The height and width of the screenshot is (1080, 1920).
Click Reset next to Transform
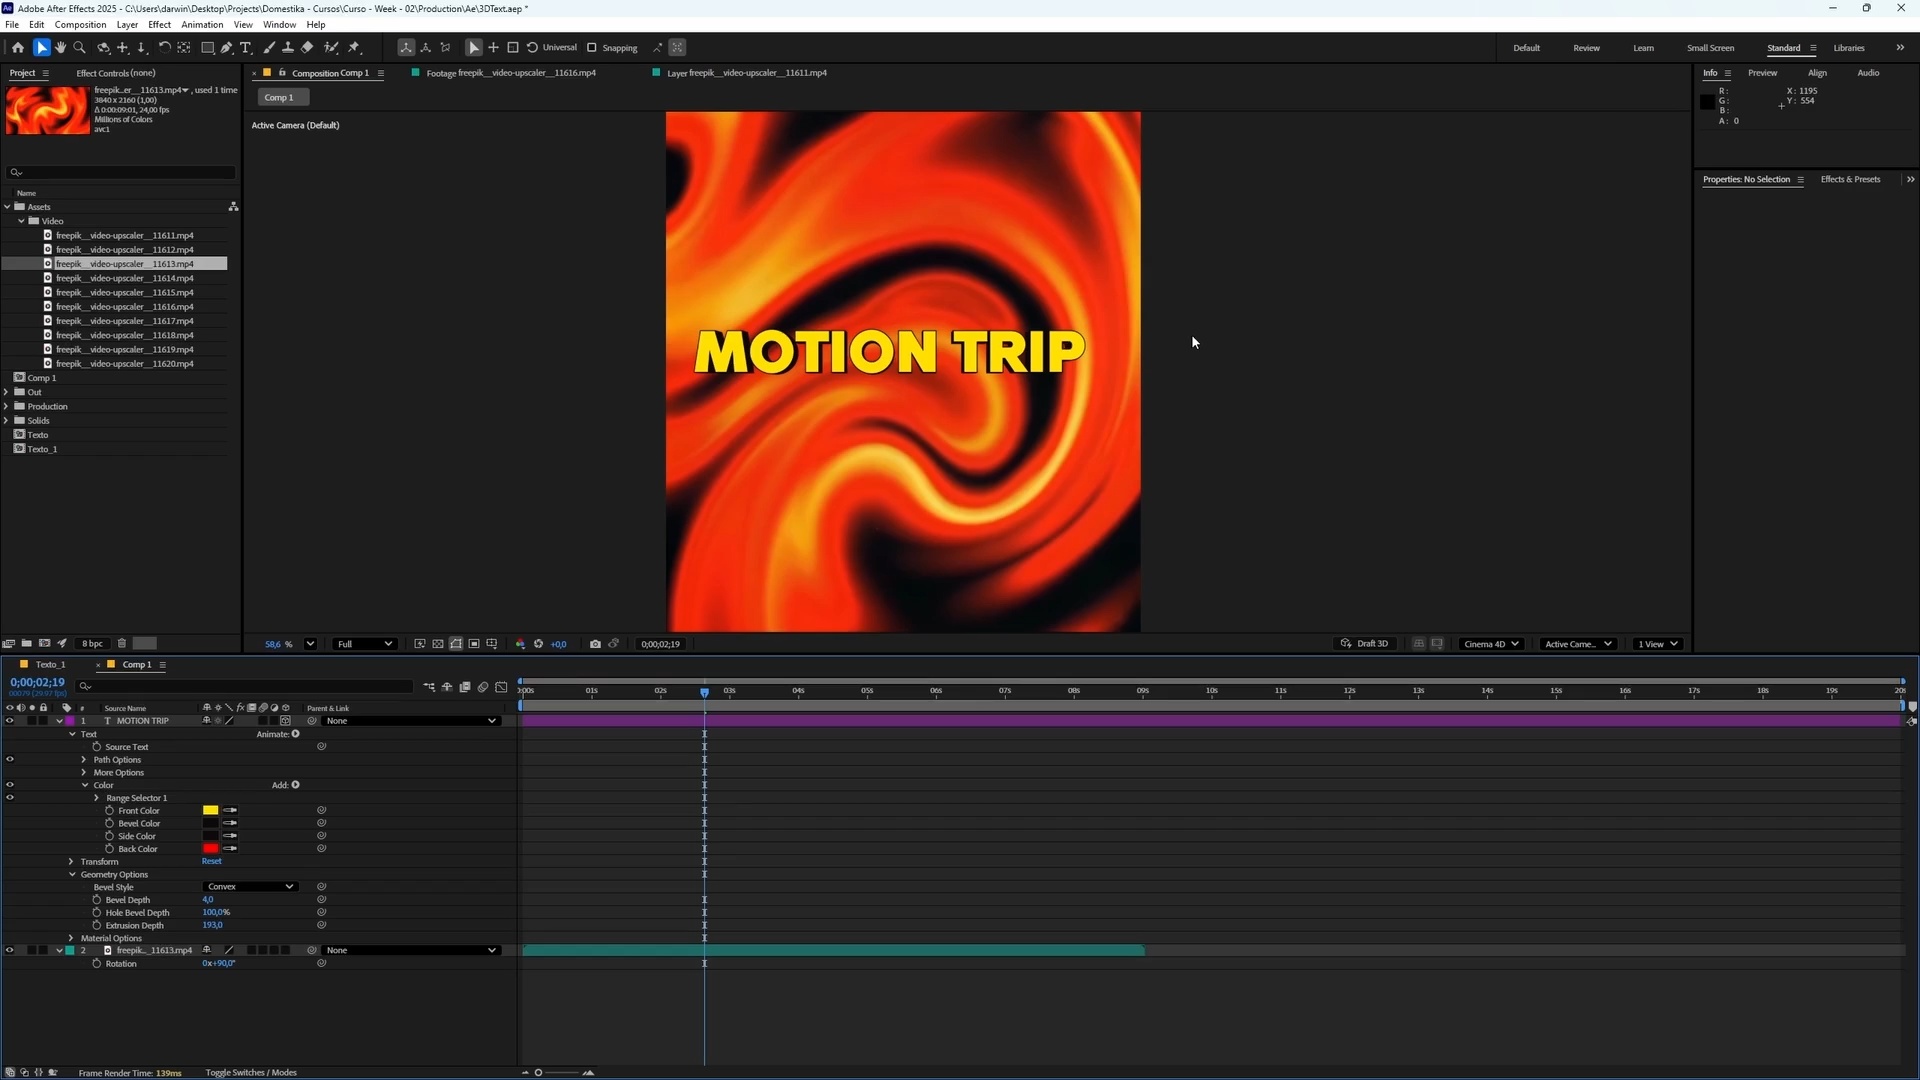point(211,861)
